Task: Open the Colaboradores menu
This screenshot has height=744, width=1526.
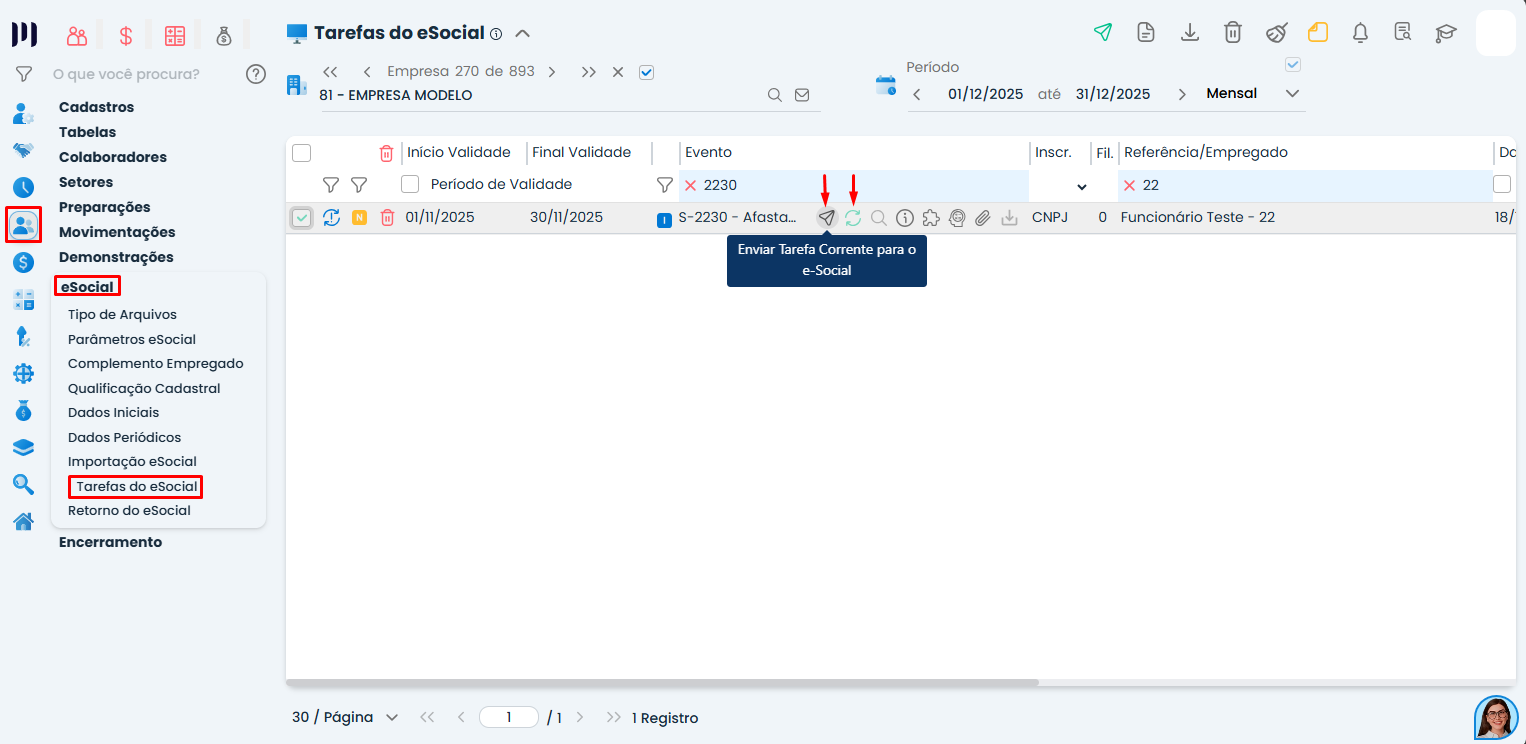Action: click(x=113, y=157)
